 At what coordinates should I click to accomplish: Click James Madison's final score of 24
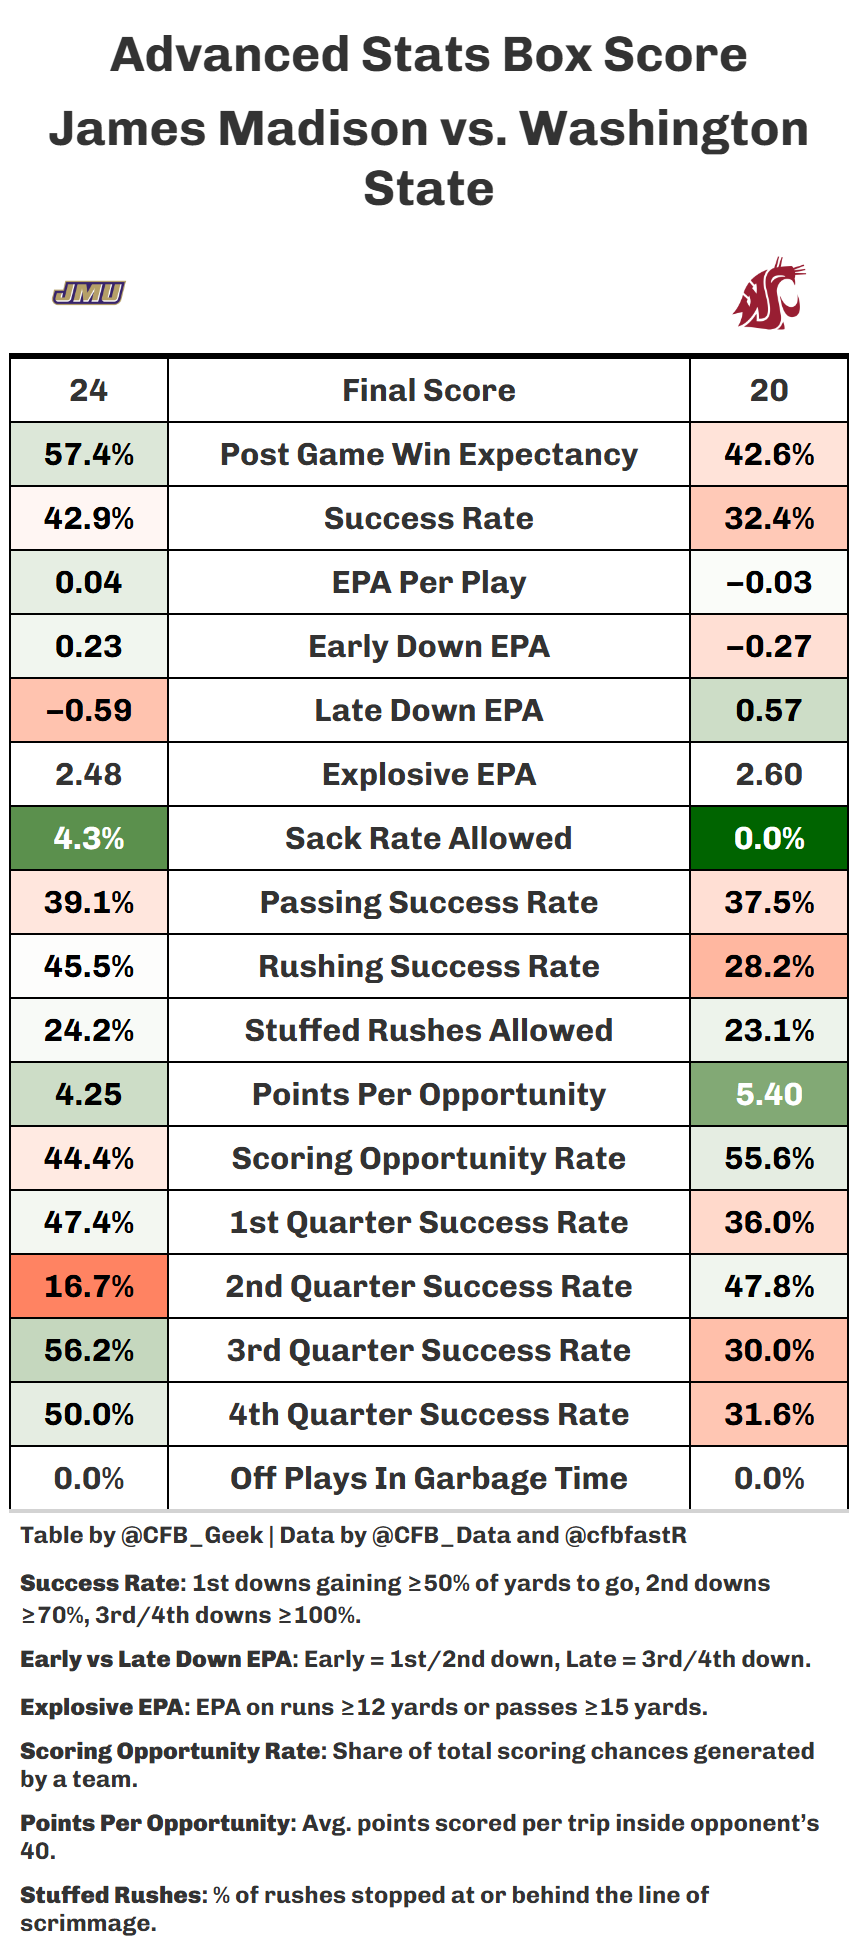[89, 390]
